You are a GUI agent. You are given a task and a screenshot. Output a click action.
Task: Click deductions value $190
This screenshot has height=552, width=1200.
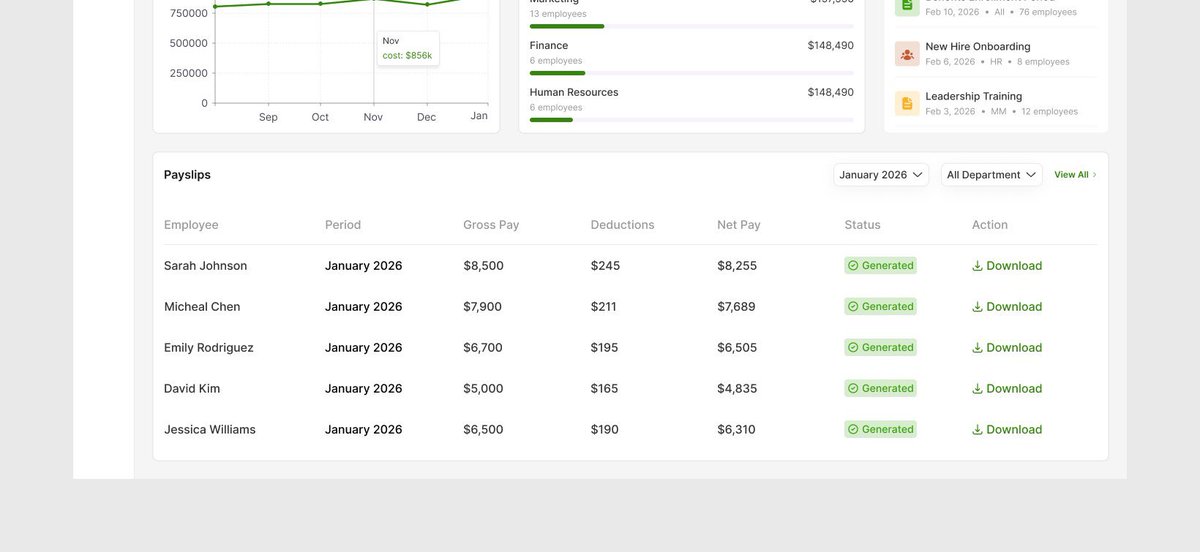(x=605, y=430)
